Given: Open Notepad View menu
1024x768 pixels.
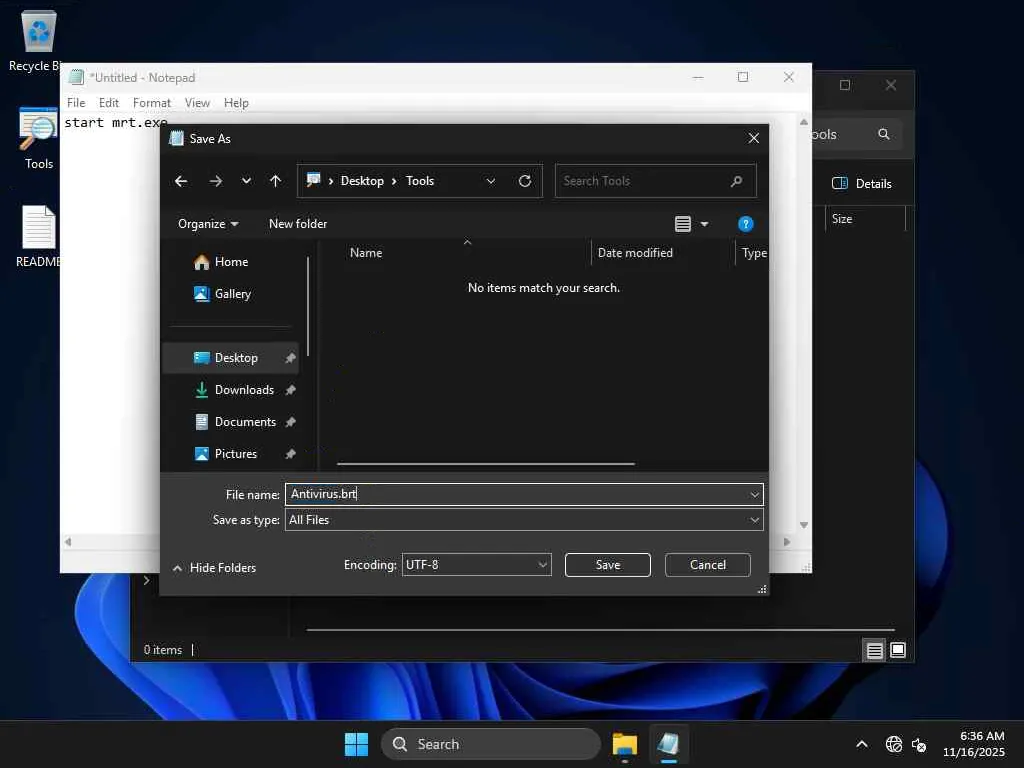Looking at the screenshot, I should click(197, 103).
